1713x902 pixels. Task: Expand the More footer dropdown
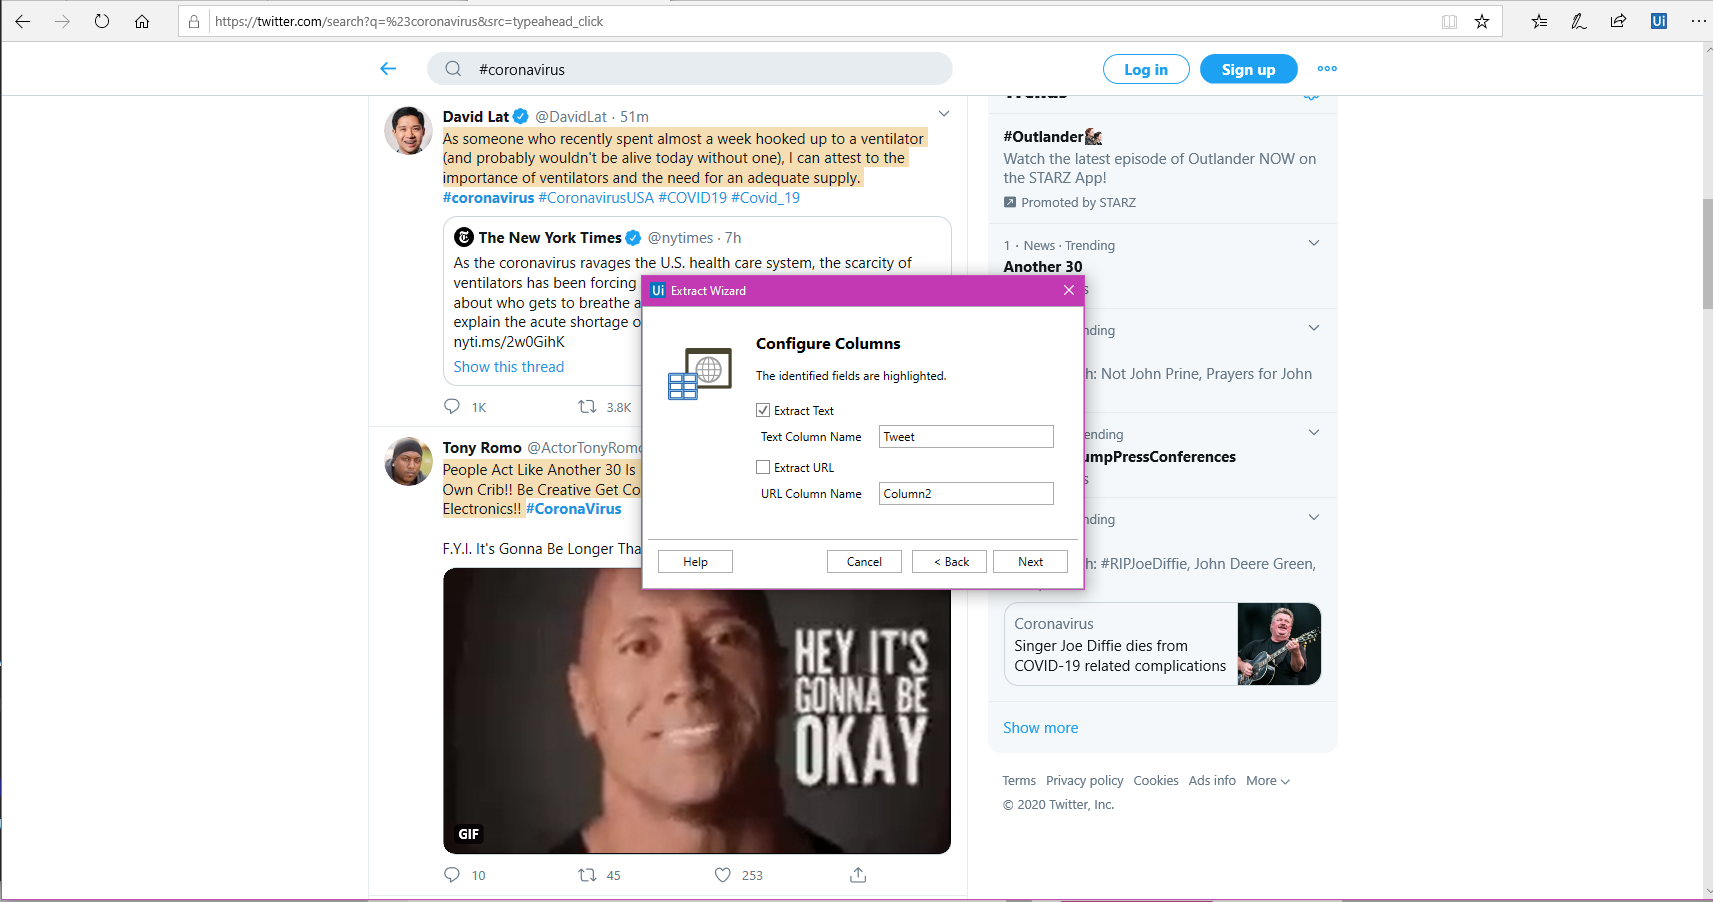point(1268,781)
